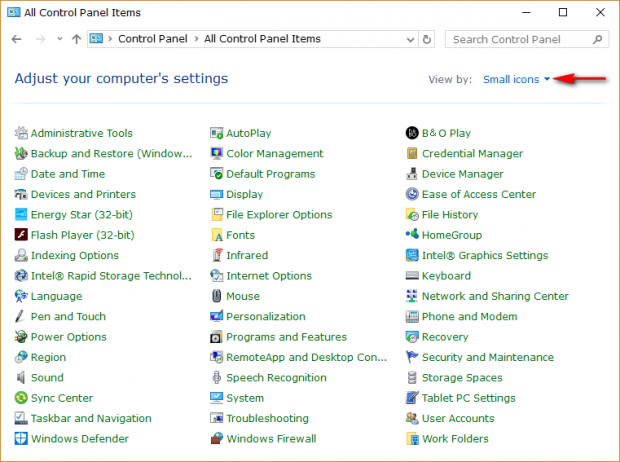620x462 pixels.
Task: Click the Forward navigation arrow
Action: [x=40, y=39]
